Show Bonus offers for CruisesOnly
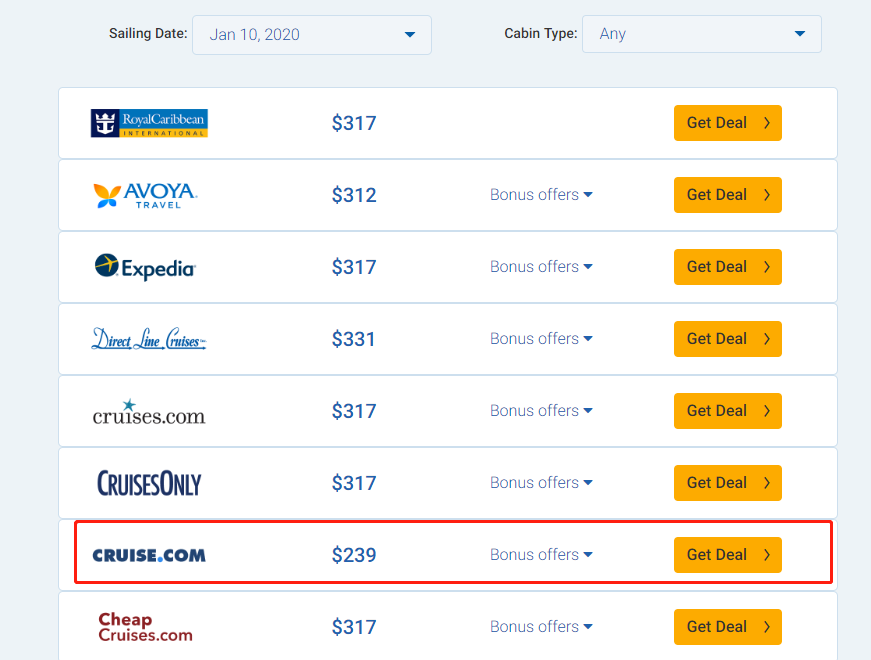This screenshot has height=660, width=871. click(x=541, y=483)
